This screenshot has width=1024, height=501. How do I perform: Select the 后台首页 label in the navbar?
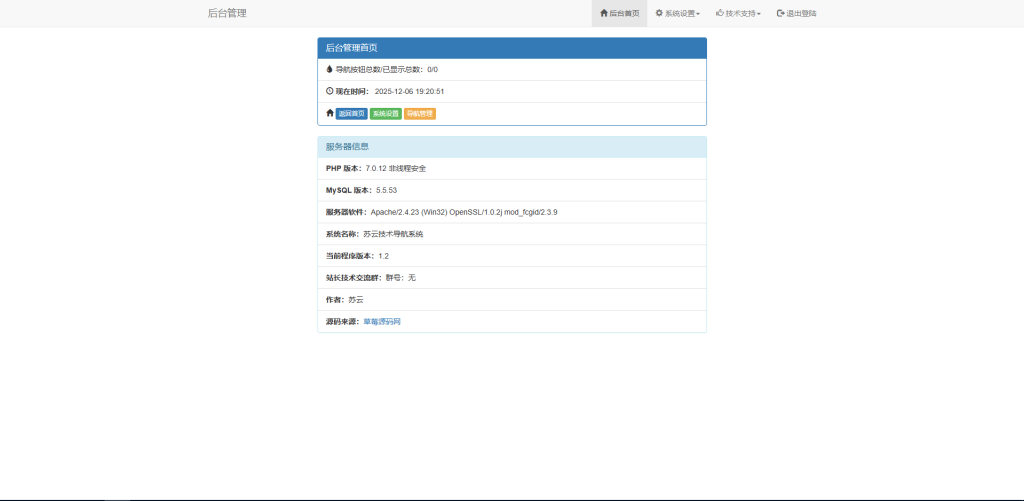point(625,14)
